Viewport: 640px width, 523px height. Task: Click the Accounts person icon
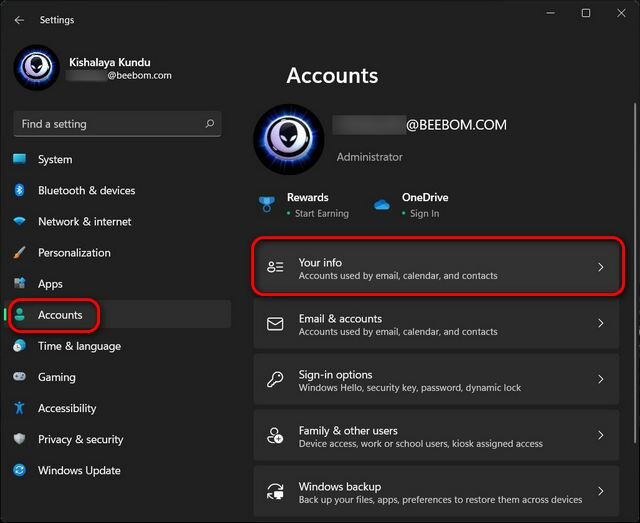point(19,314)
